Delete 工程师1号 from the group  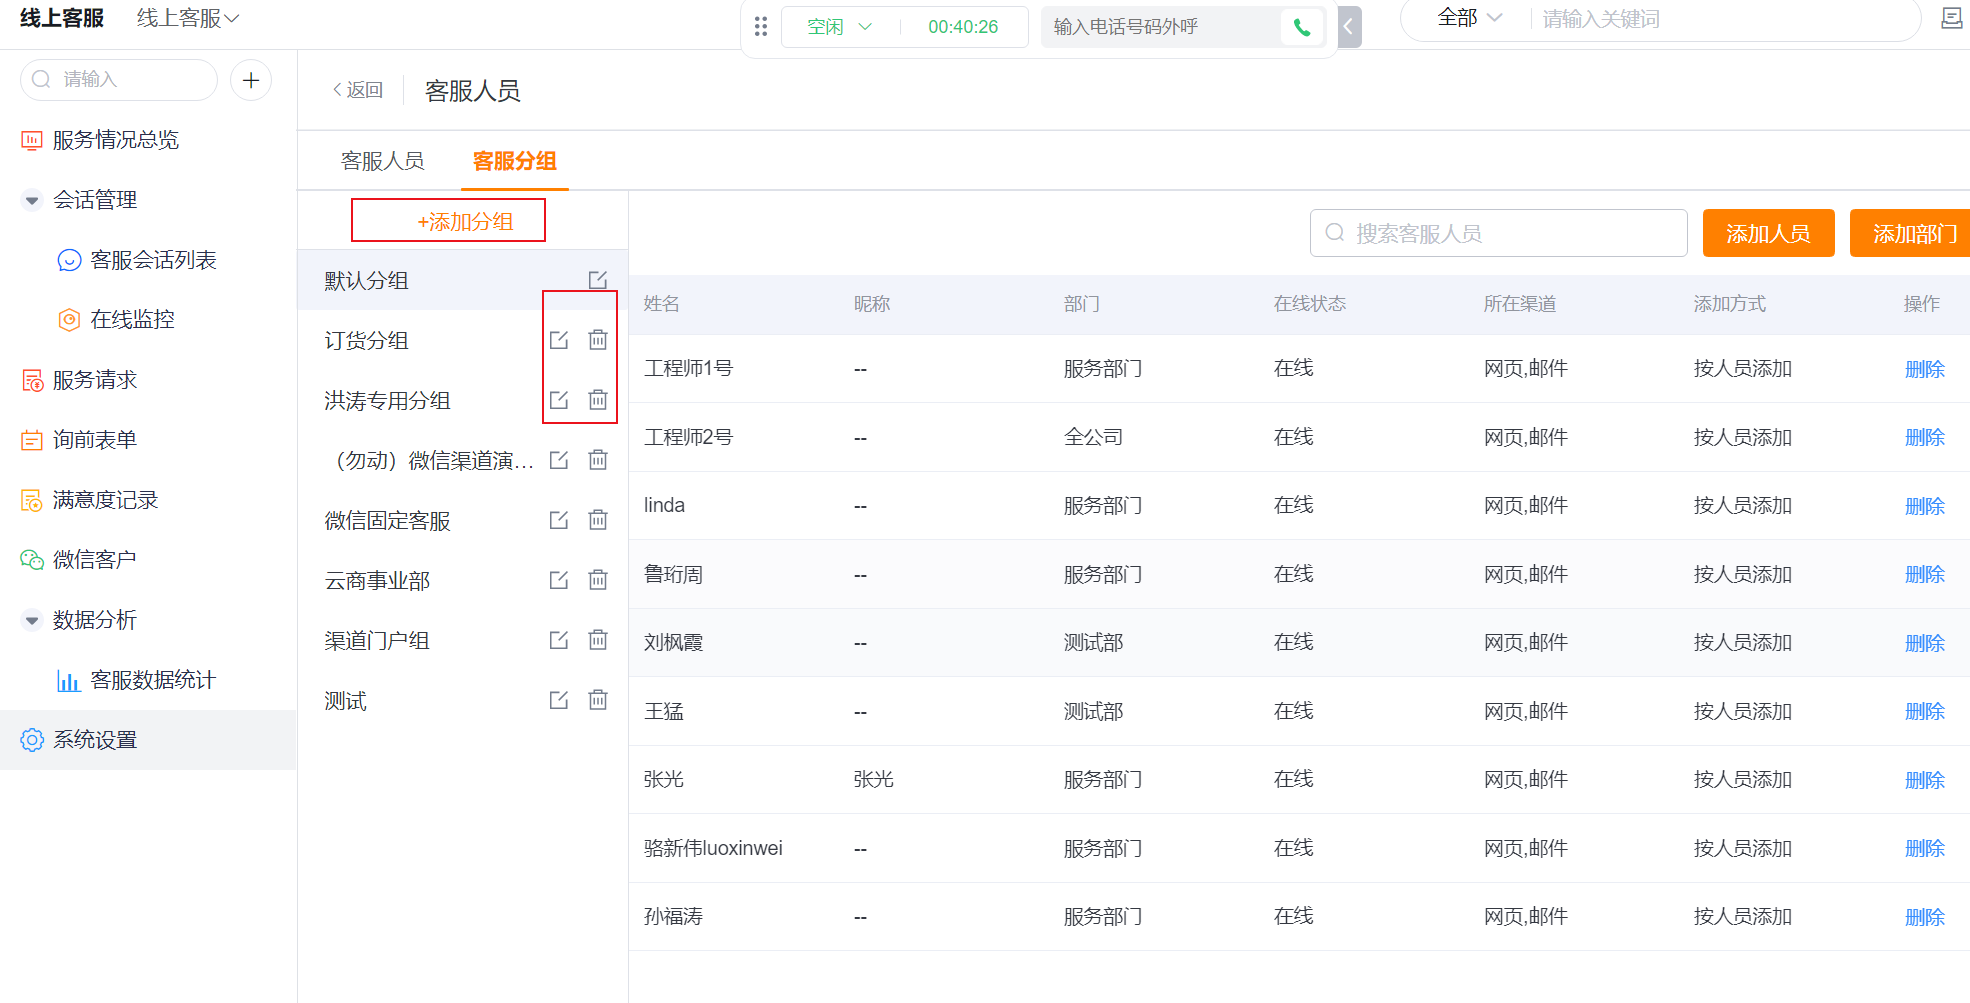click(1925, 369)
